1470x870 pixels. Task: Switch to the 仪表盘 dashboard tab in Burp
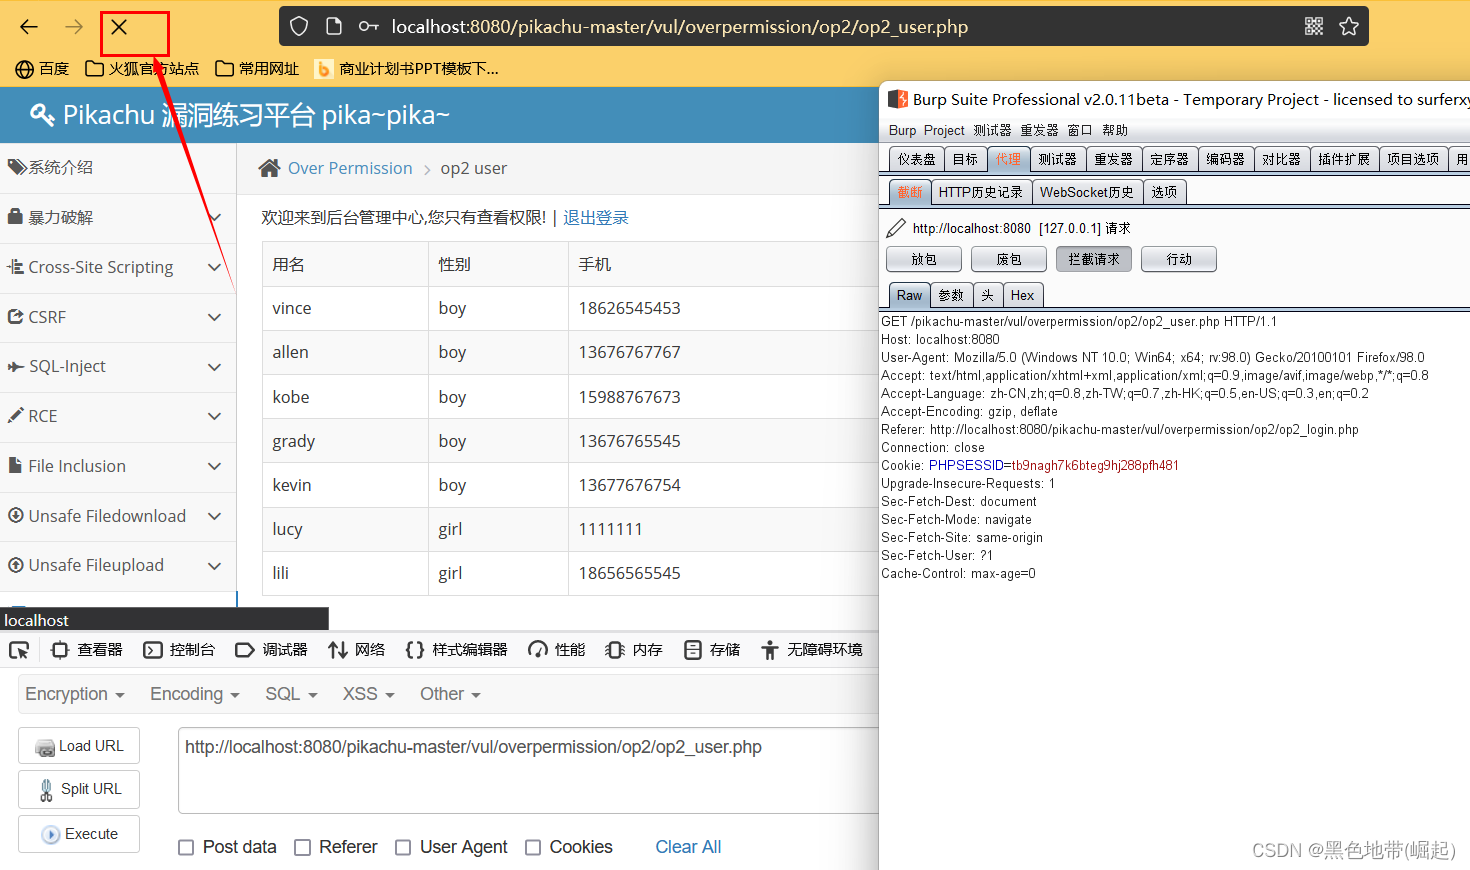point(916,159)
